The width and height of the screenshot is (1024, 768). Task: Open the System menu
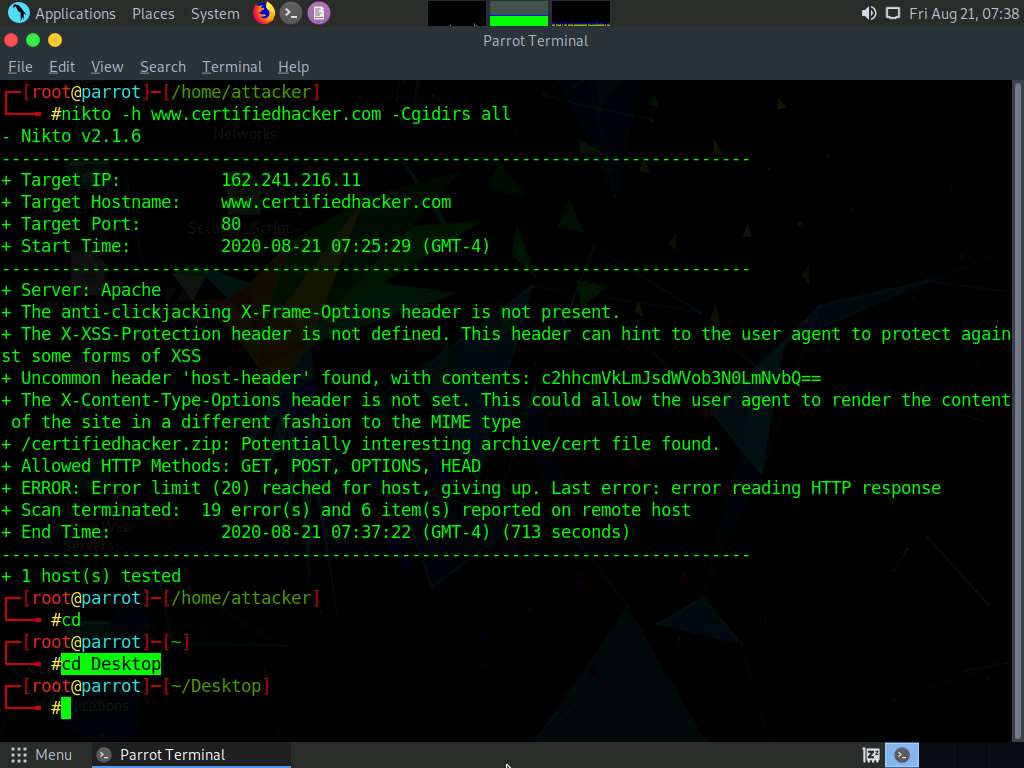[215, 14]
